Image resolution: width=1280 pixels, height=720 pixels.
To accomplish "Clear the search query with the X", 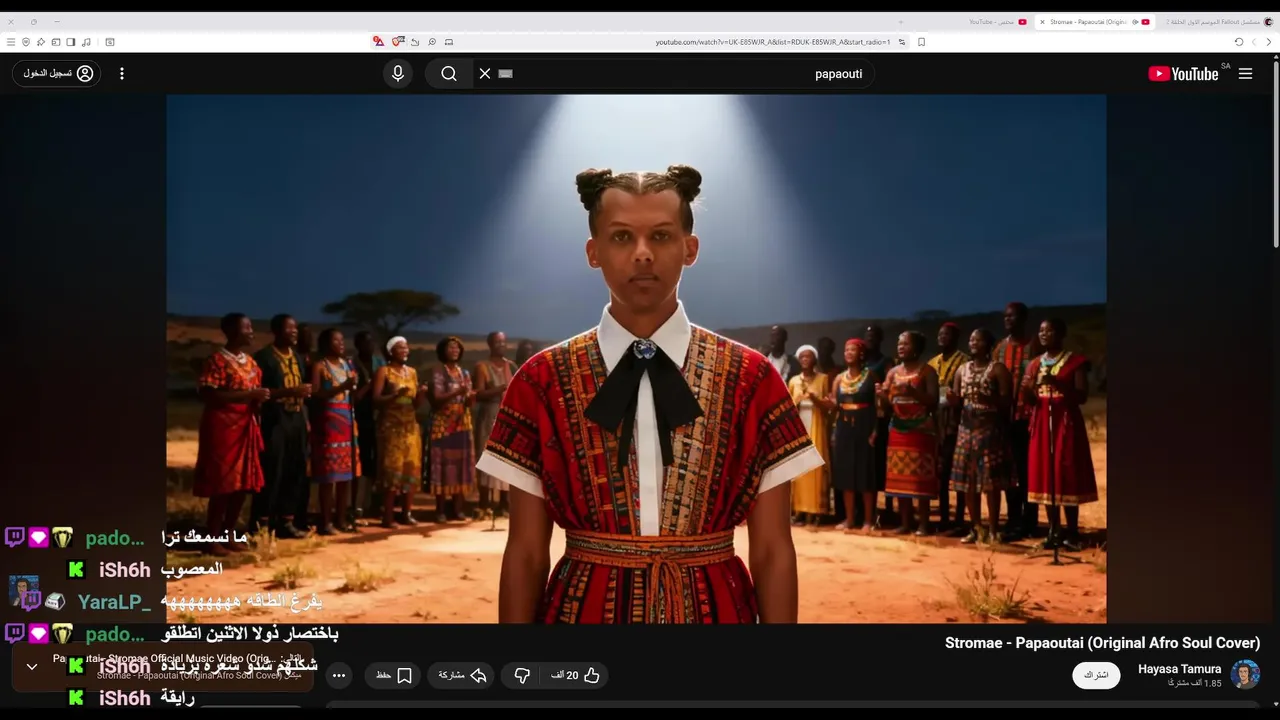I will (x=485, y=74).
